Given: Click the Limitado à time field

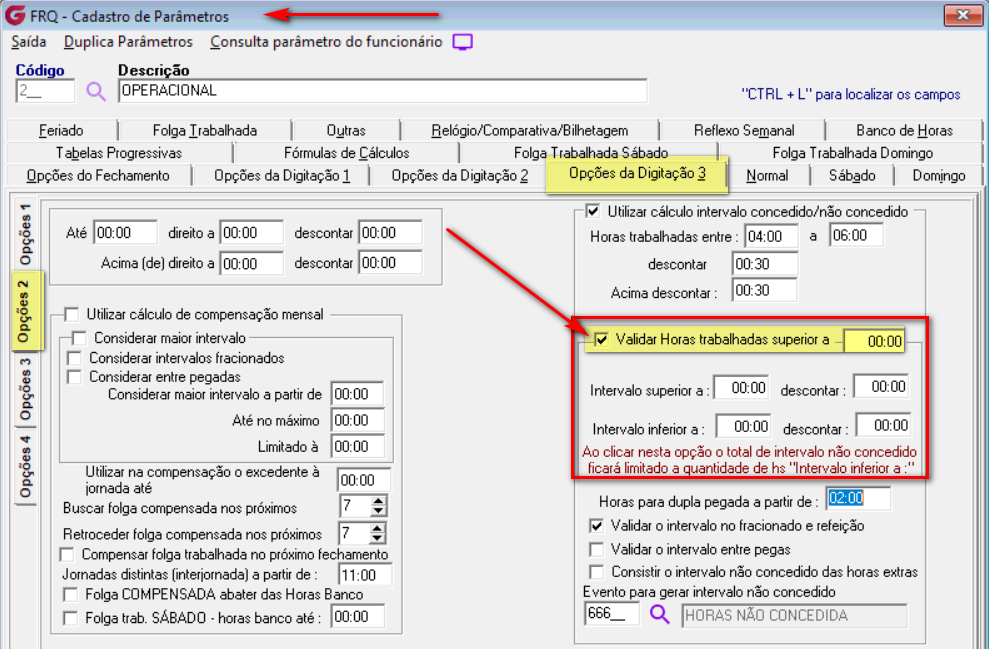Looking at the screenshot, I should click(357, 447).
